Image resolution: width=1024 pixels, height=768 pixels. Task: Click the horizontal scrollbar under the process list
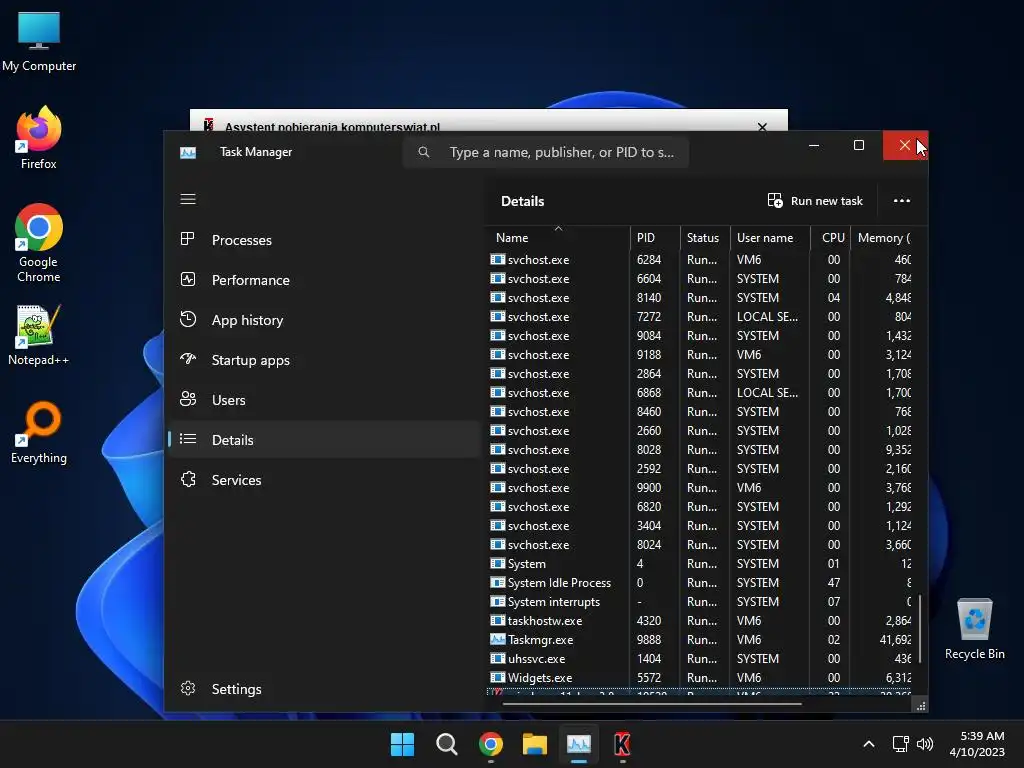pos(652,704)
